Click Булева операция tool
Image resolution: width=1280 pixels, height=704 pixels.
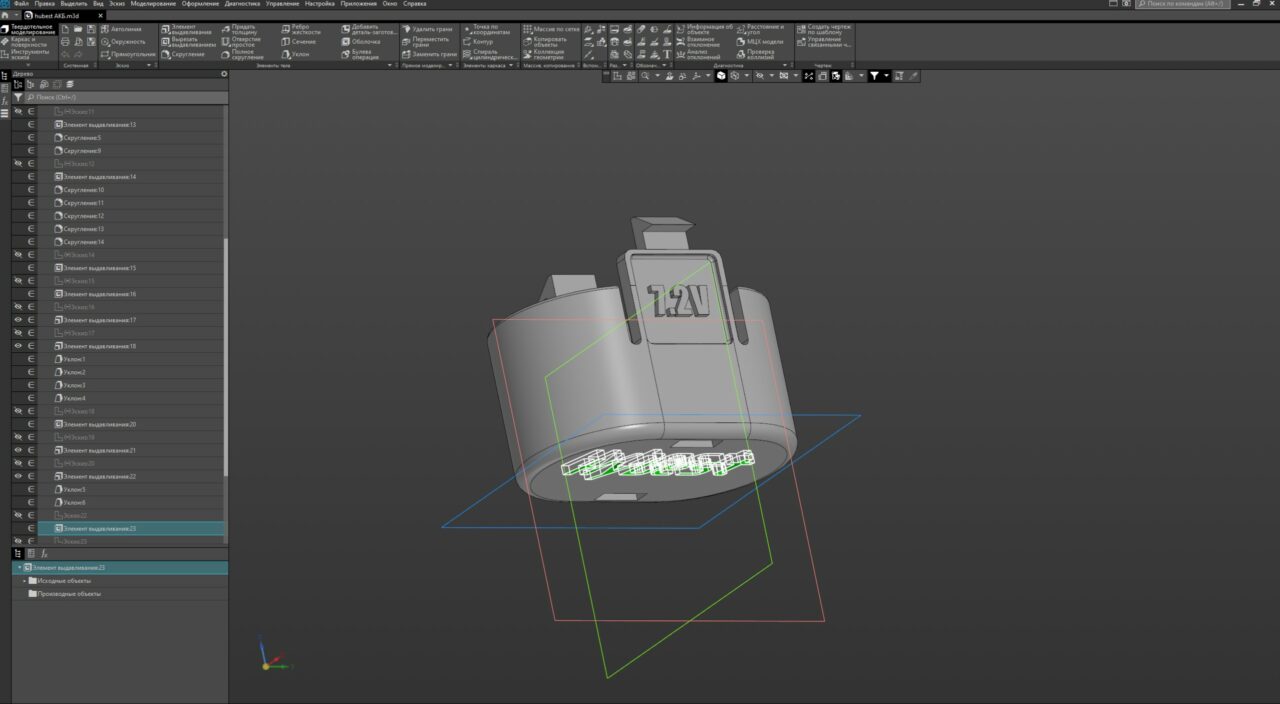[x=360, y=54]
